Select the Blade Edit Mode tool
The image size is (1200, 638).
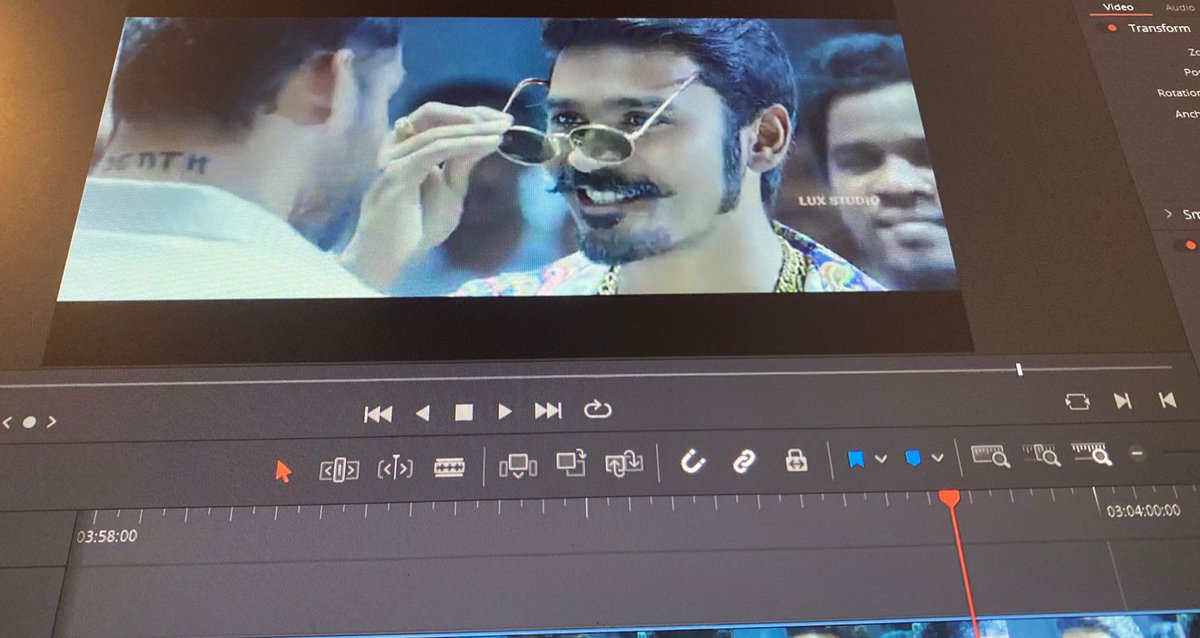450,467
